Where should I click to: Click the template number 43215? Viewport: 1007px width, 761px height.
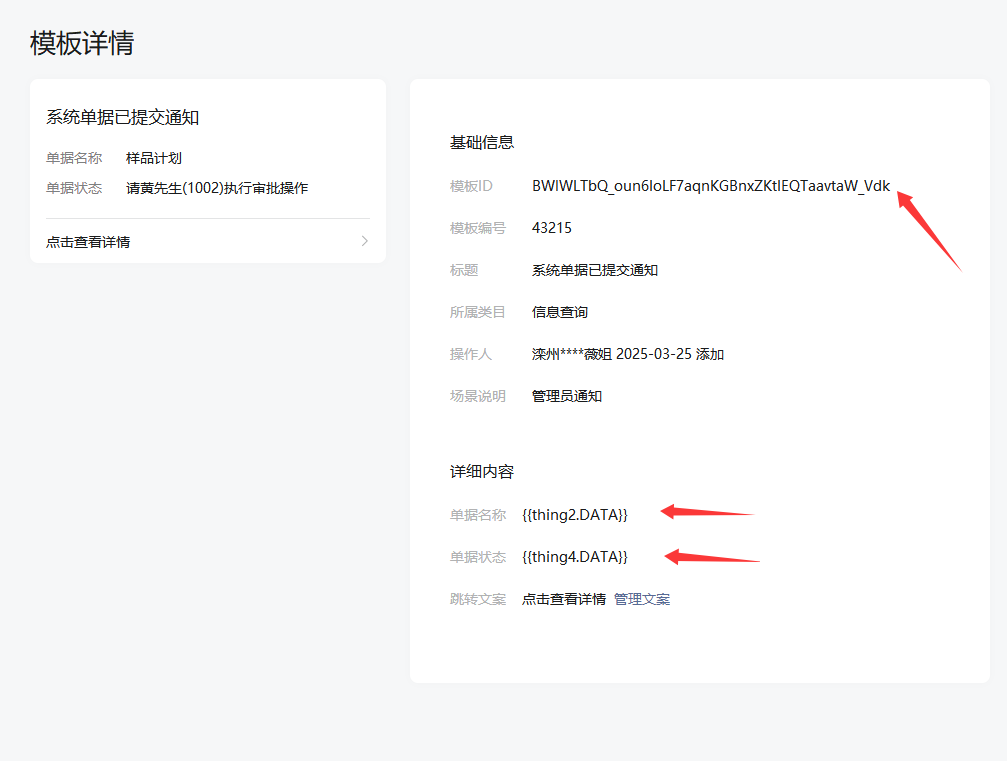(x=552, y=228)
